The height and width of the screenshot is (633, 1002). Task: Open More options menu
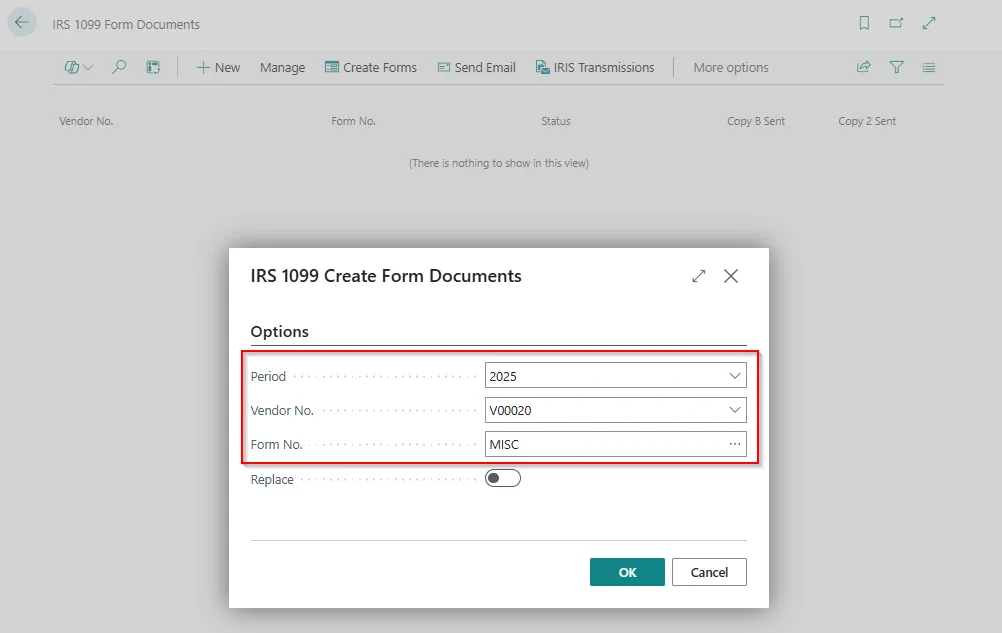click(x=731, y=67)
